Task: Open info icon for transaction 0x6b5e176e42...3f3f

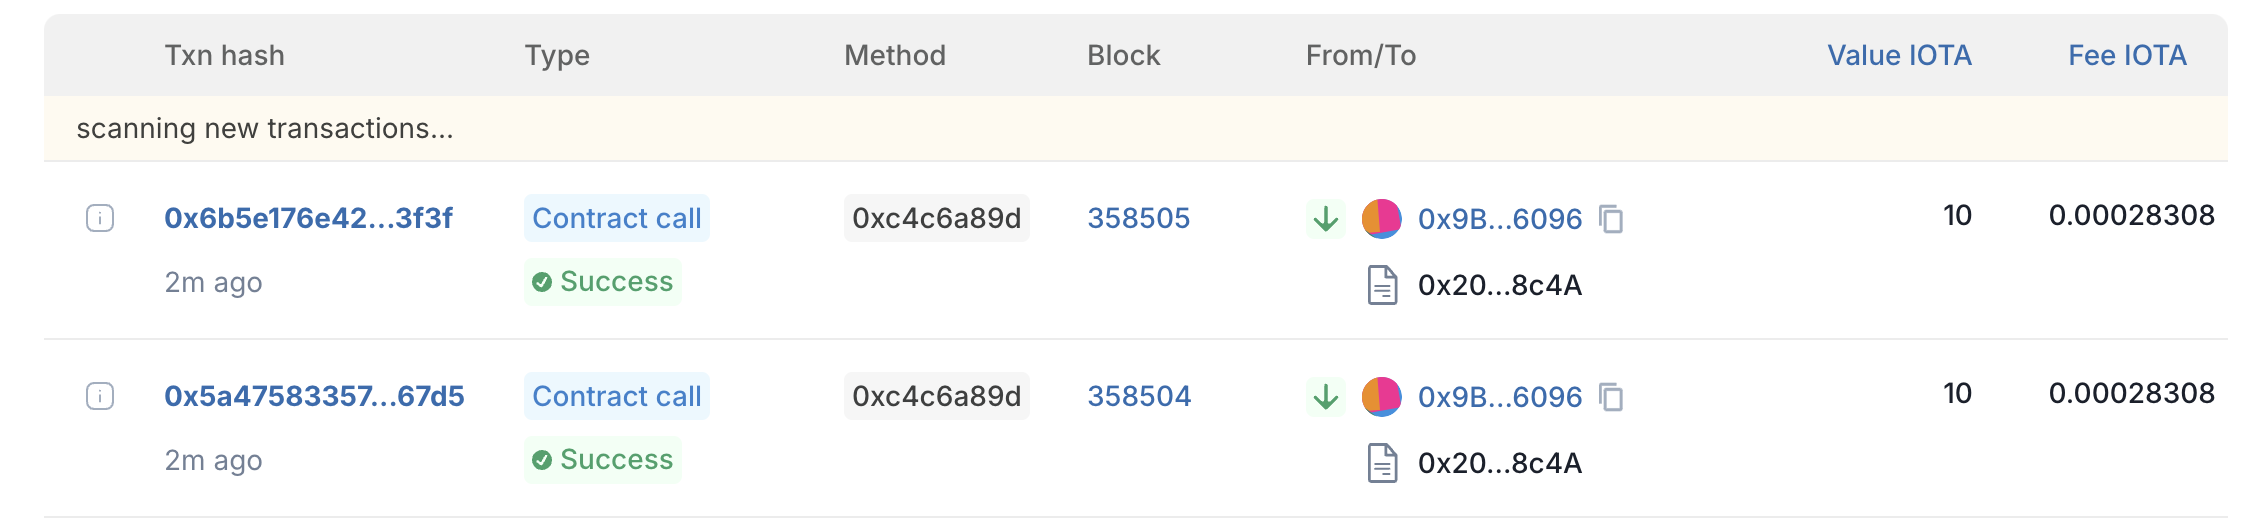Action: click(x=100, y=218)
